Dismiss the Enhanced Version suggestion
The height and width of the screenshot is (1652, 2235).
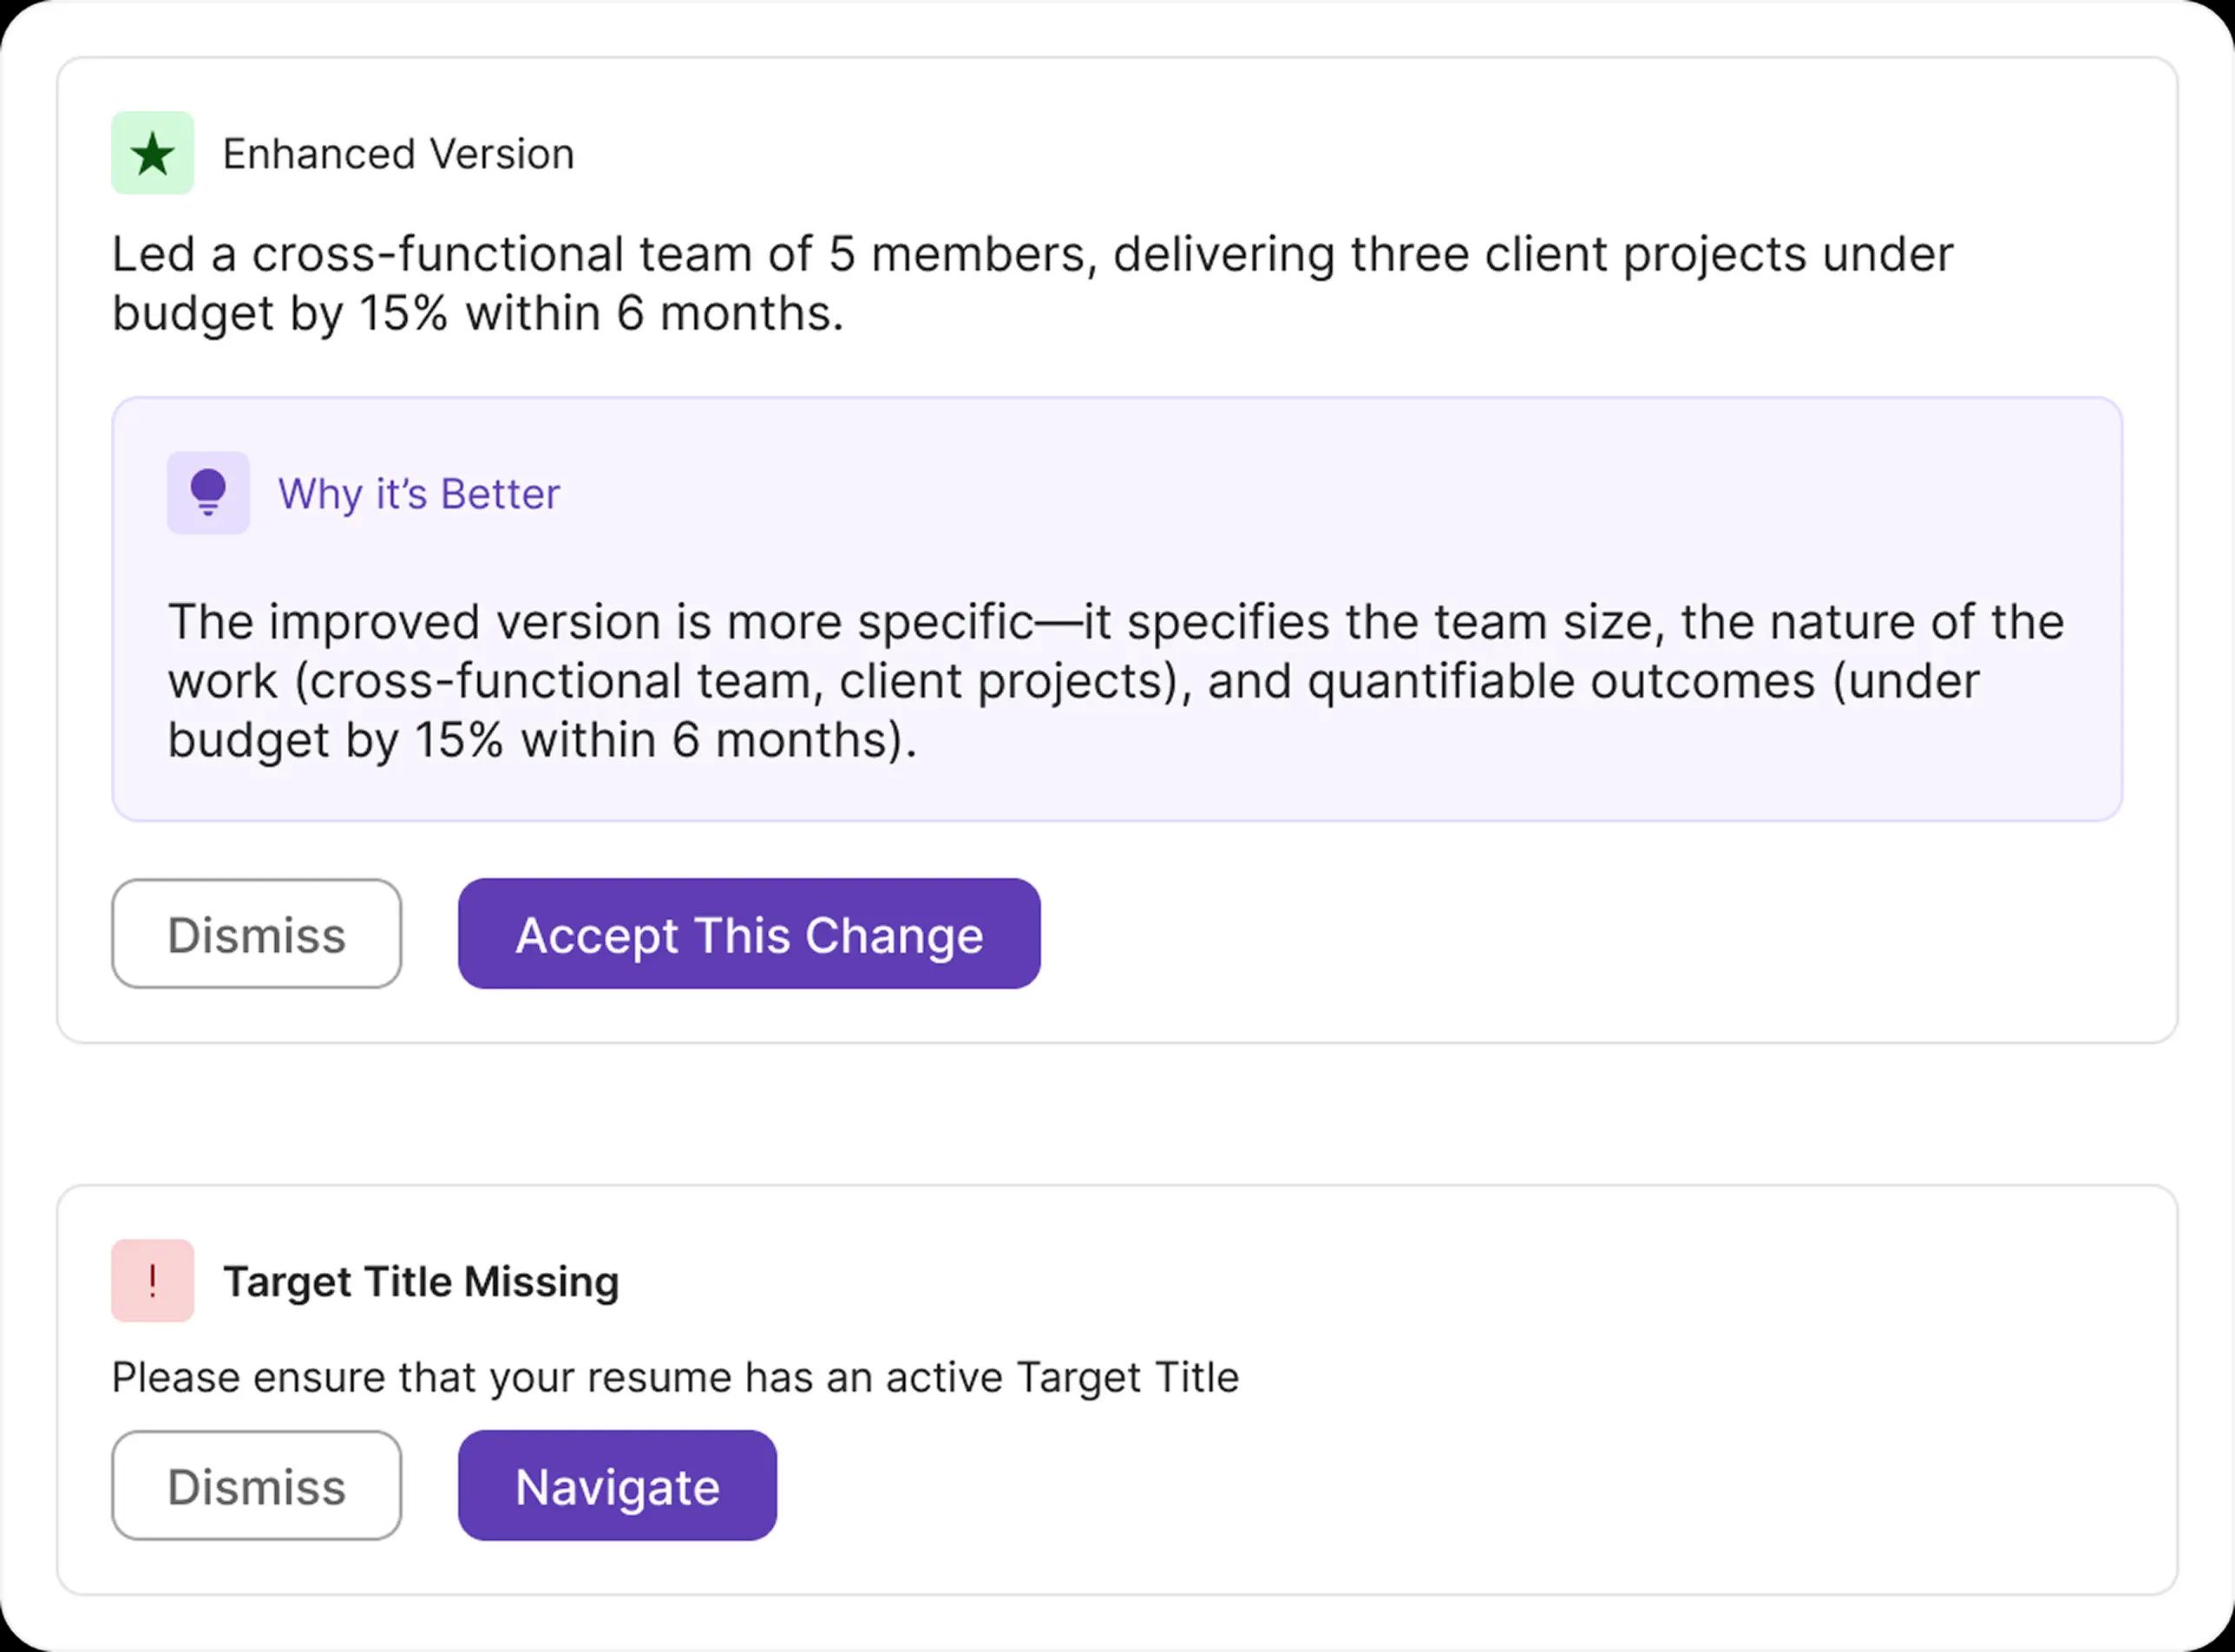[256, 934]
